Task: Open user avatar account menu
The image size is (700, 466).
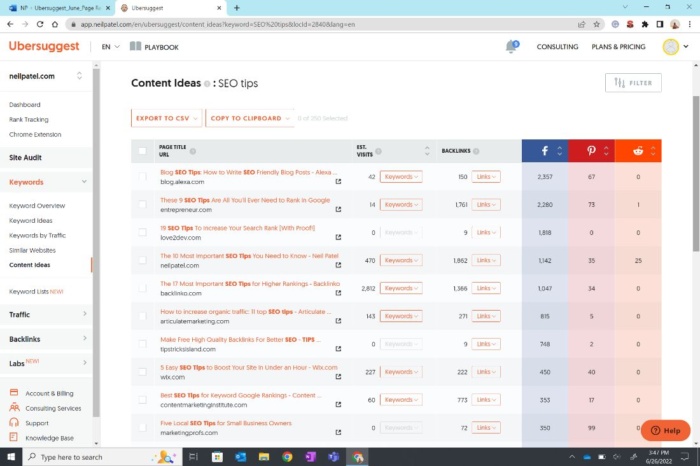Action: [675, 46]
